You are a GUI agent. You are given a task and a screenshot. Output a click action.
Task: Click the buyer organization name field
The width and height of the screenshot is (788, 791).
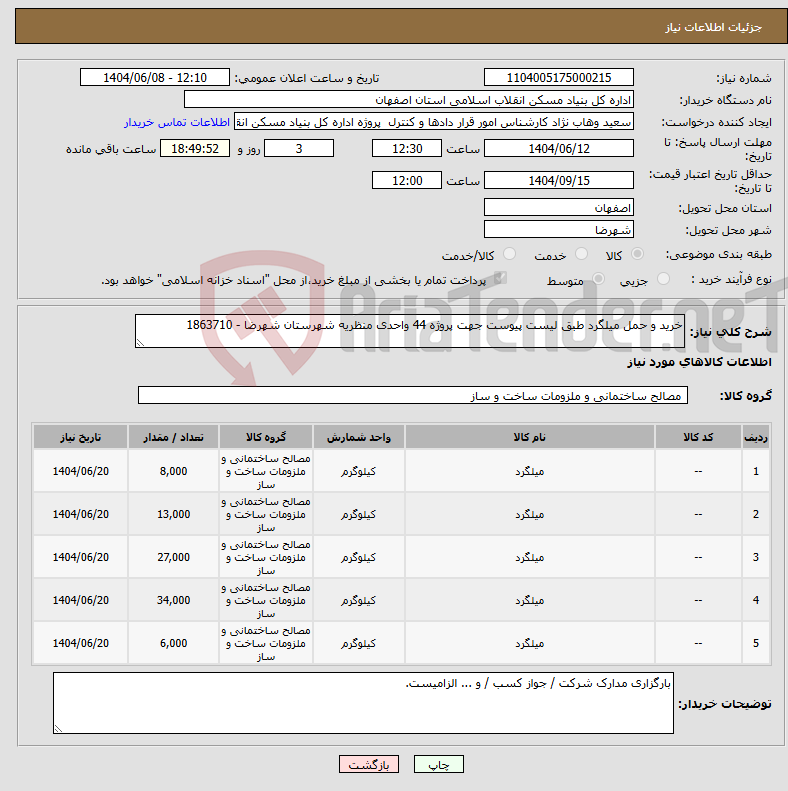[x=409, y=100]
